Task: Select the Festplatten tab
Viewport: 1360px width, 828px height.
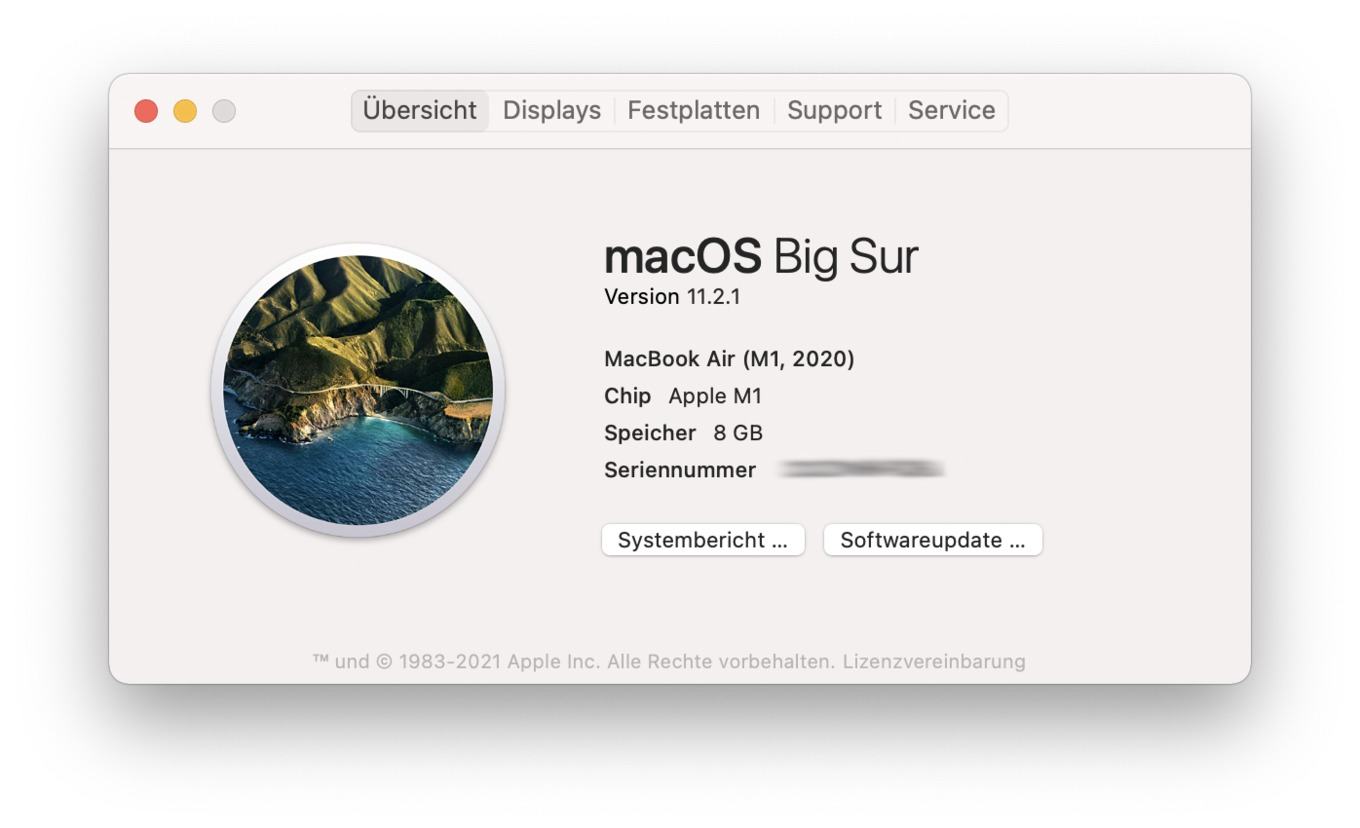Action: (693, 110)
